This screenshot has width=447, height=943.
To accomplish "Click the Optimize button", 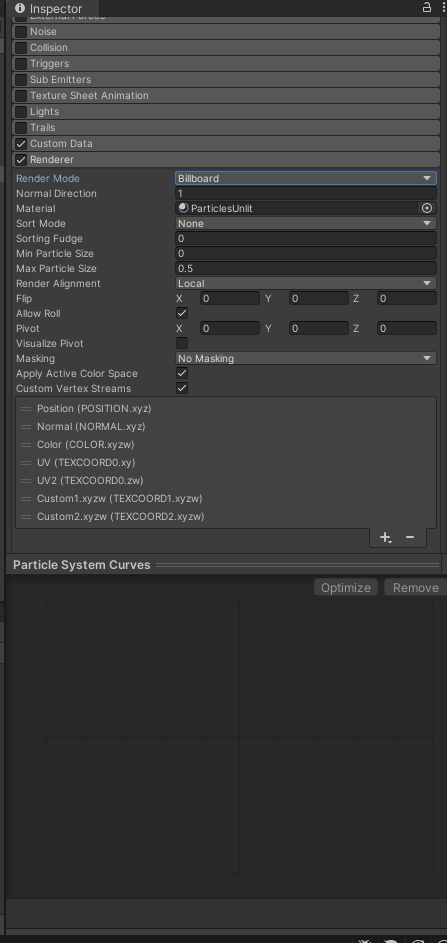I will coord(346,588).
